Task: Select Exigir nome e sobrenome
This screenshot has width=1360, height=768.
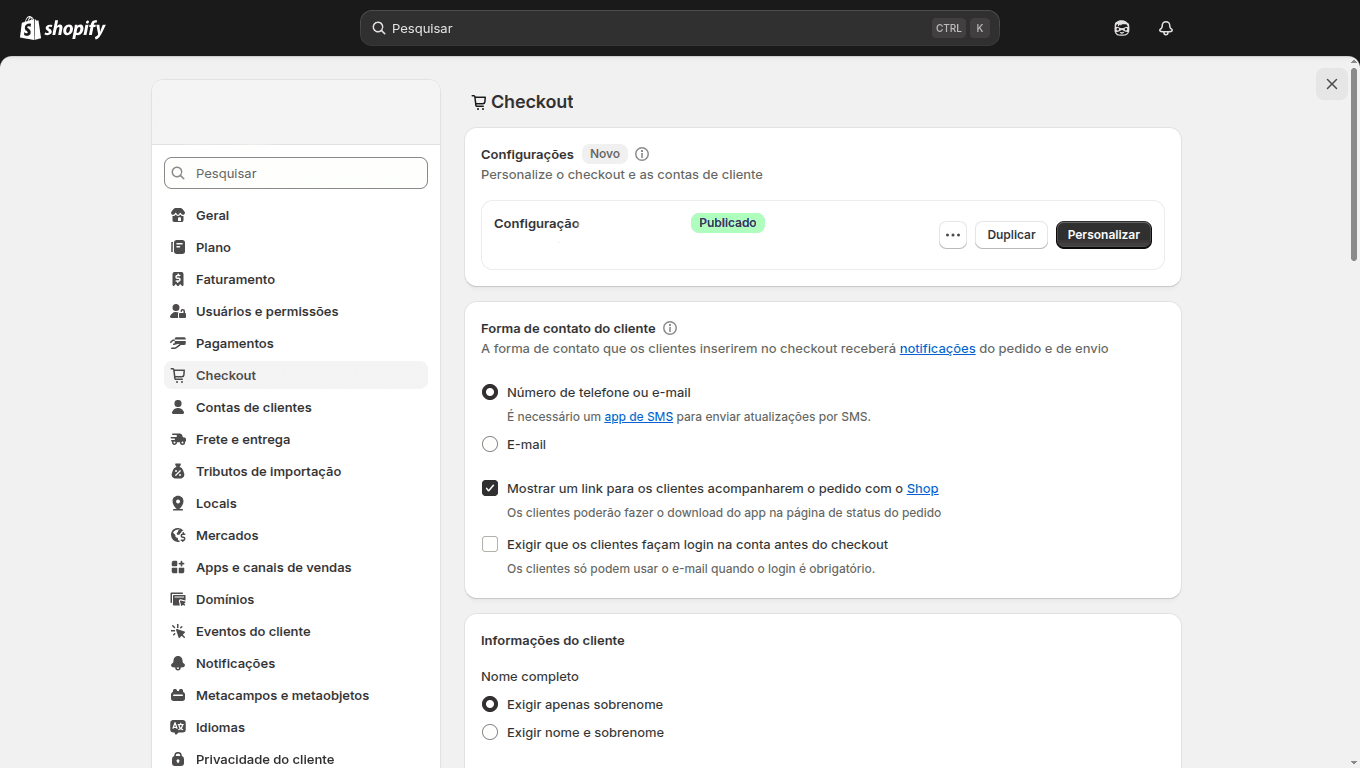Action: tap(490, 732)
